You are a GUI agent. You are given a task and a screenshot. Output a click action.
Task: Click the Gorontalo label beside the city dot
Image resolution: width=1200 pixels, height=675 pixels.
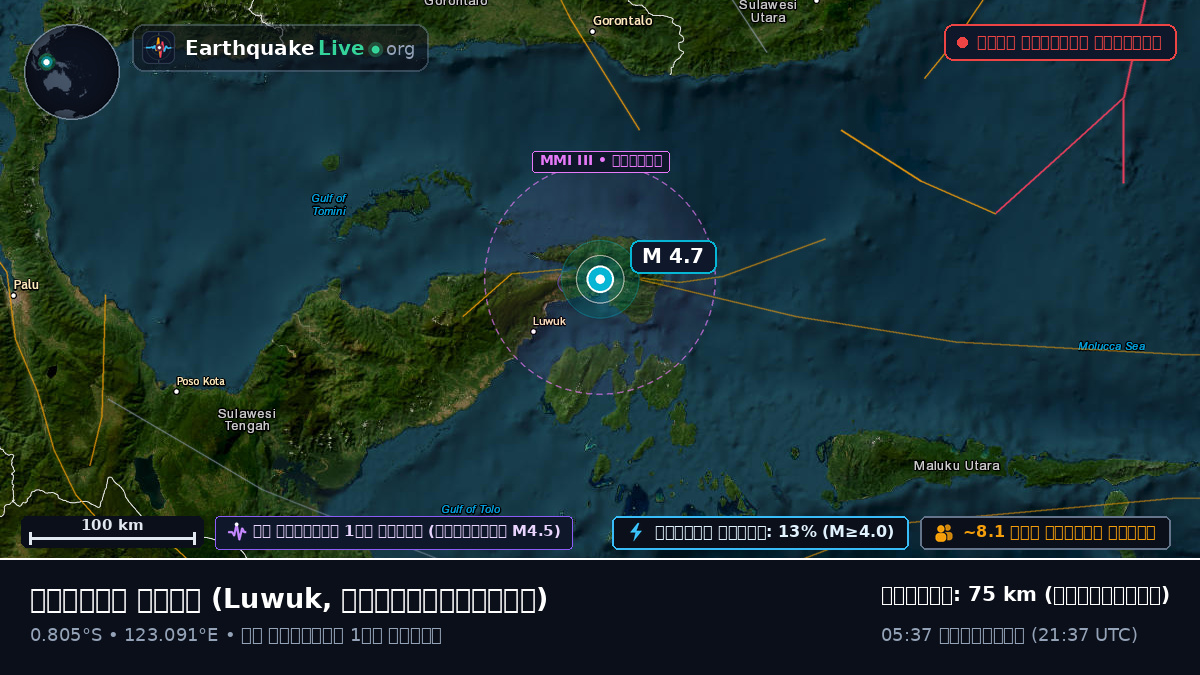click(622, 20)
